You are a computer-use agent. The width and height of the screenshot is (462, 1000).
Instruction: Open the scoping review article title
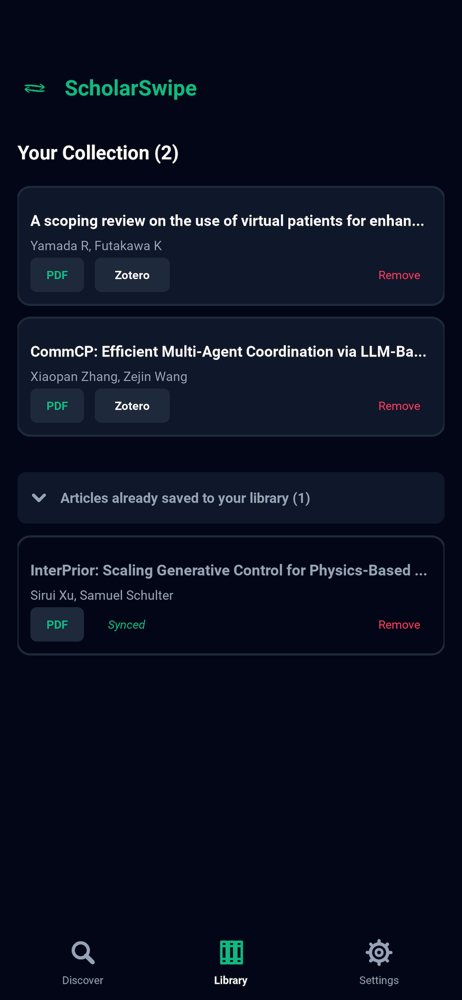click(228, 221)
